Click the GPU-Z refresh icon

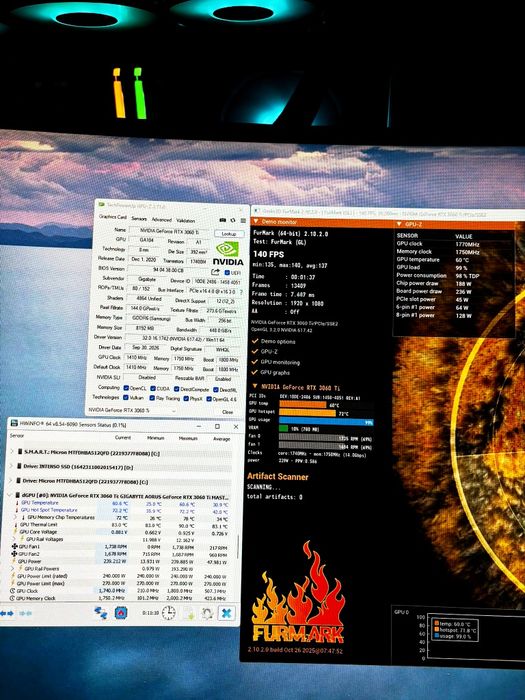(x=233, y=220)
